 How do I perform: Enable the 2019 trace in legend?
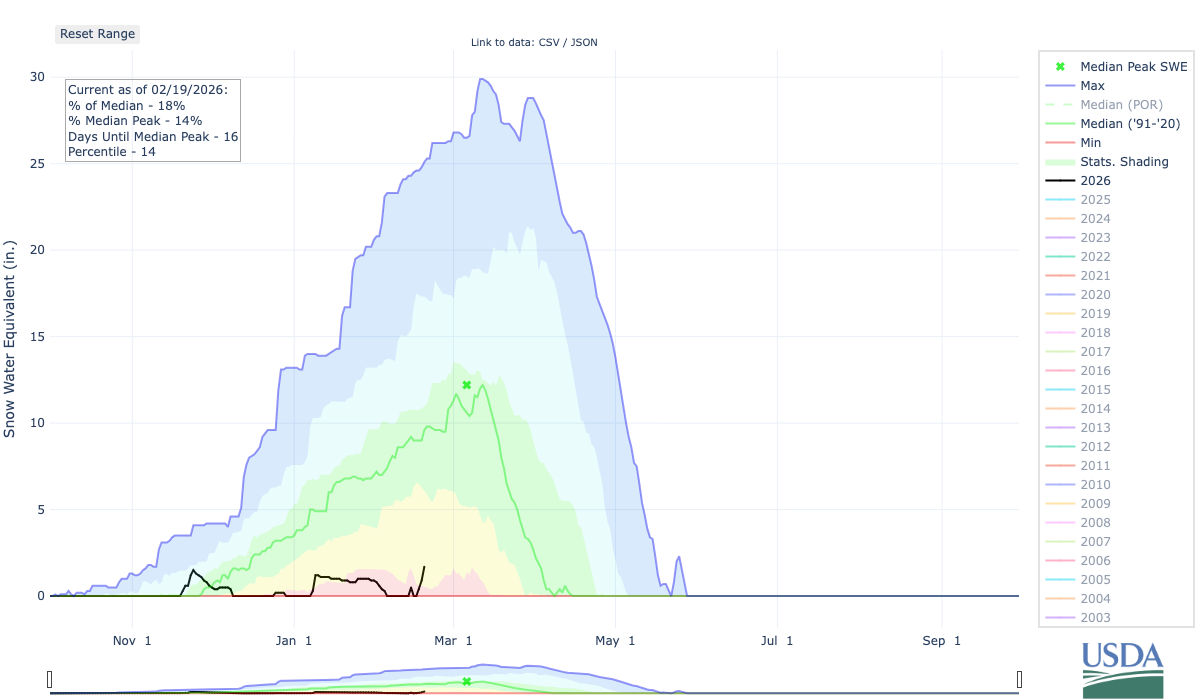1095,314
